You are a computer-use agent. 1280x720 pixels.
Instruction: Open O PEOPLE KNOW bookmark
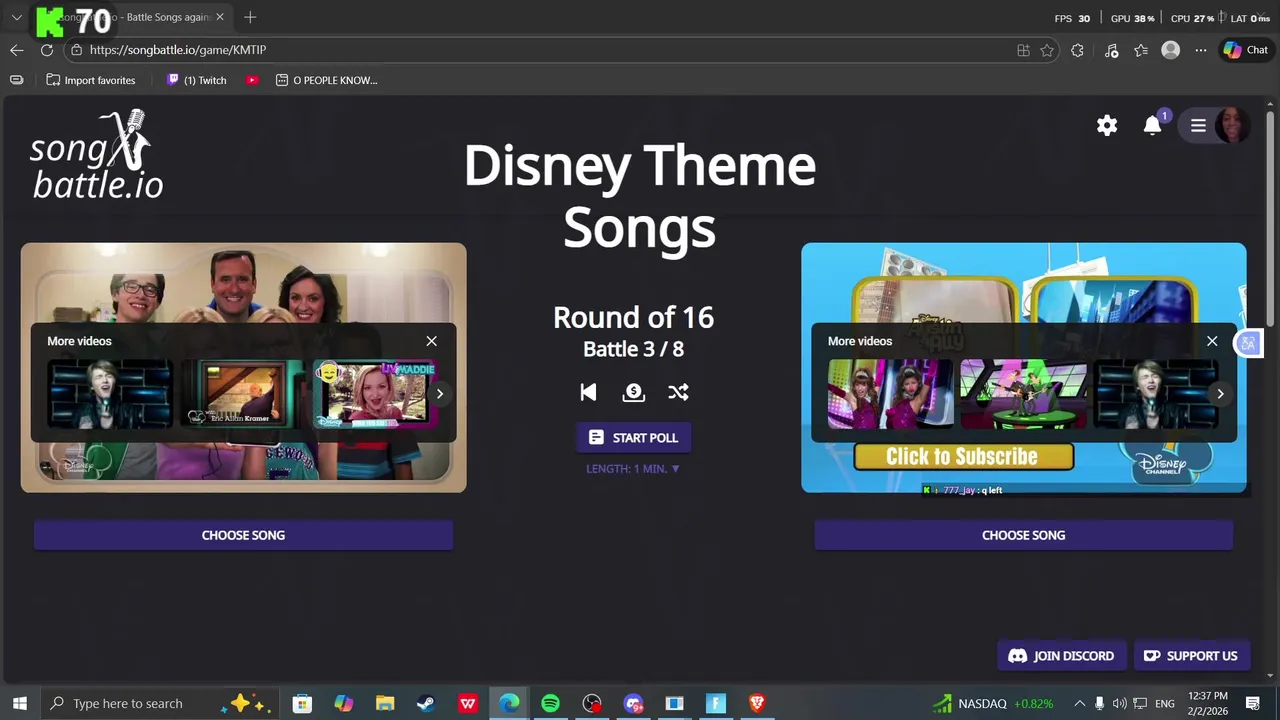click(x=327, y=80)
